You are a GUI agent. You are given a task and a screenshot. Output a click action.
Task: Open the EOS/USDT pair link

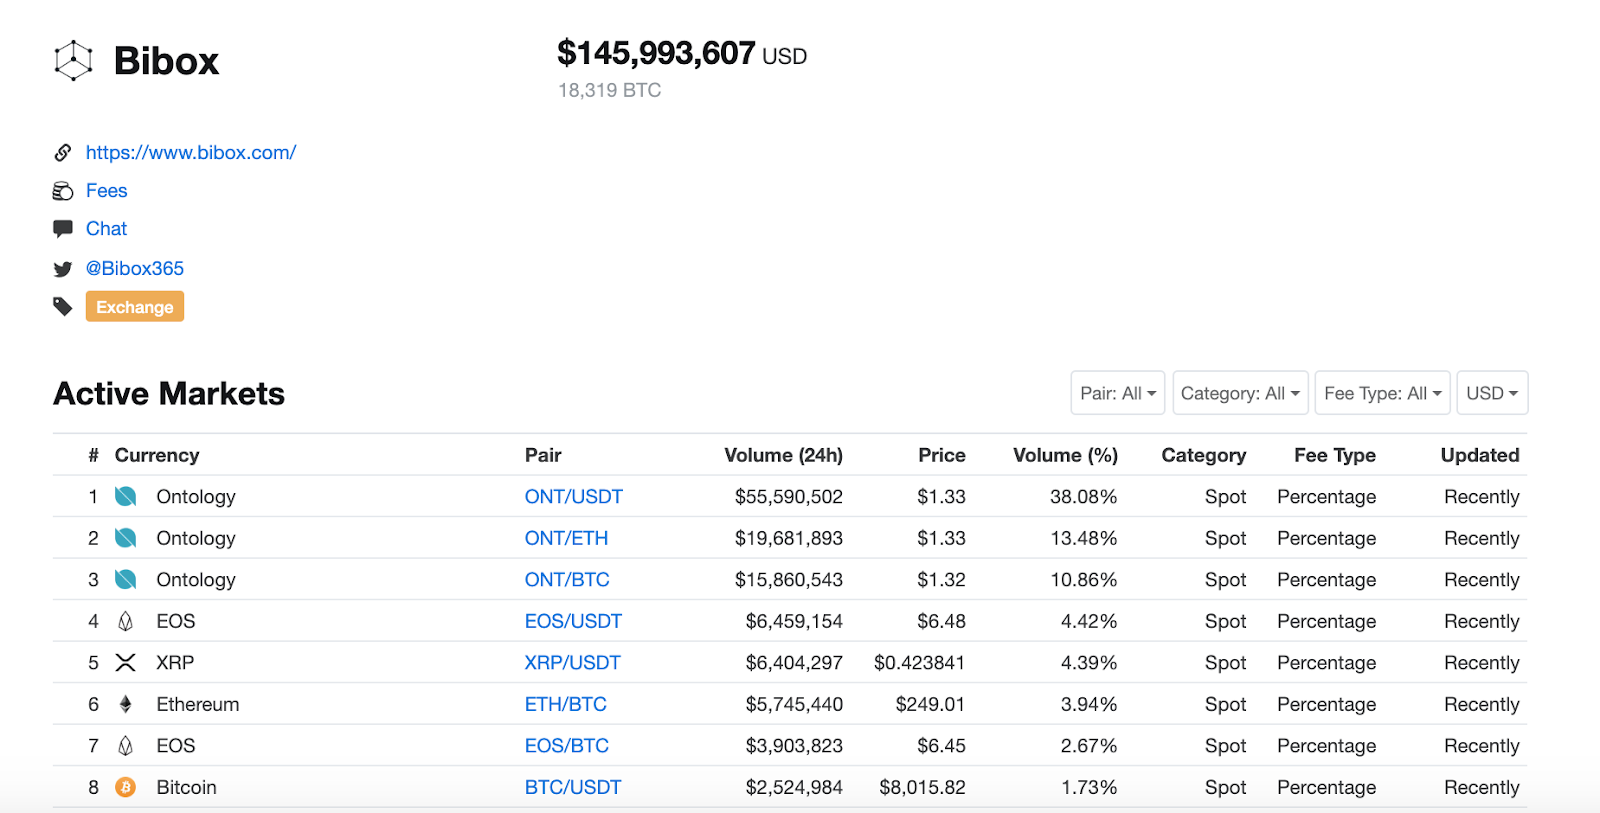(x=573, y=621)
